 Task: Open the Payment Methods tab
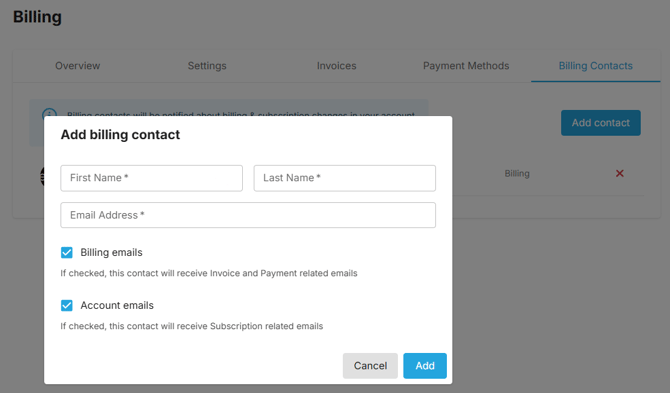466,66
